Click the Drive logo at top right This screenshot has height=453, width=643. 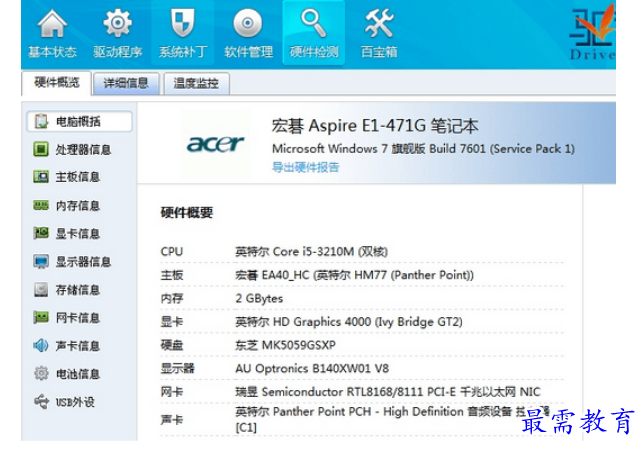tap(592, 33)
